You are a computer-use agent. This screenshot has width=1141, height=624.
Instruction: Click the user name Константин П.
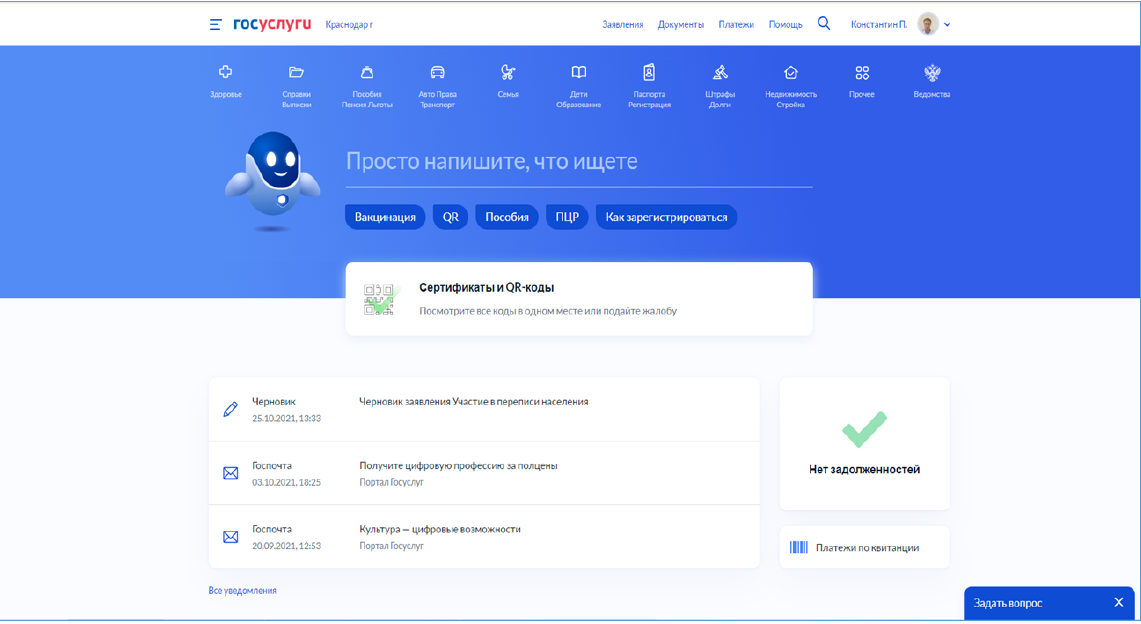[879, 25]
